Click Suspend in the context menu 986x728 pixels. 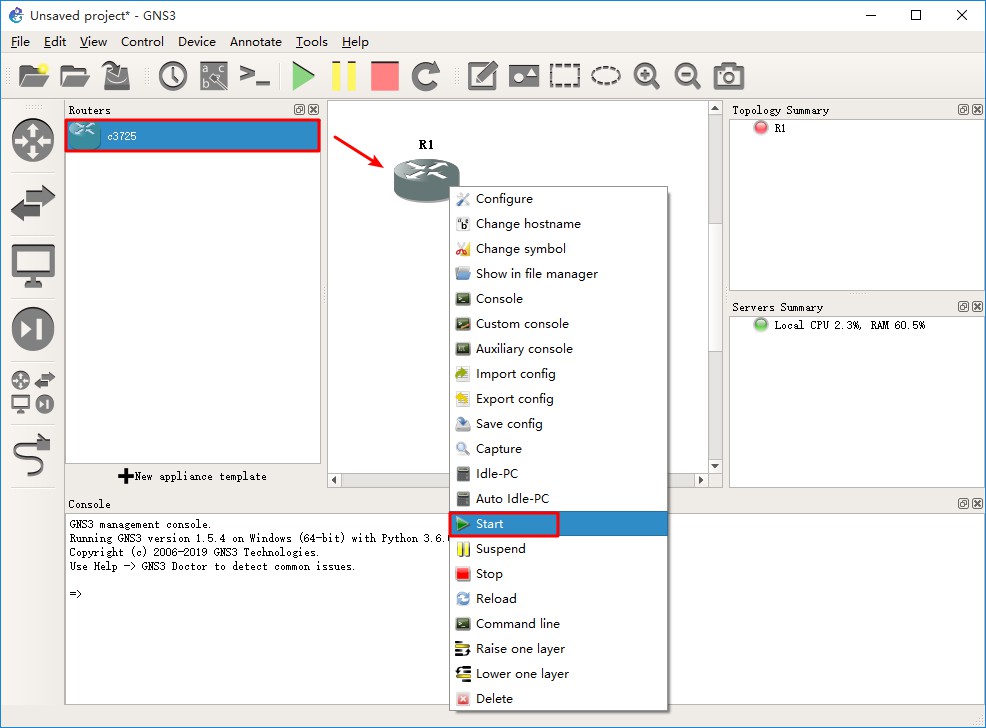coord(558,549)
